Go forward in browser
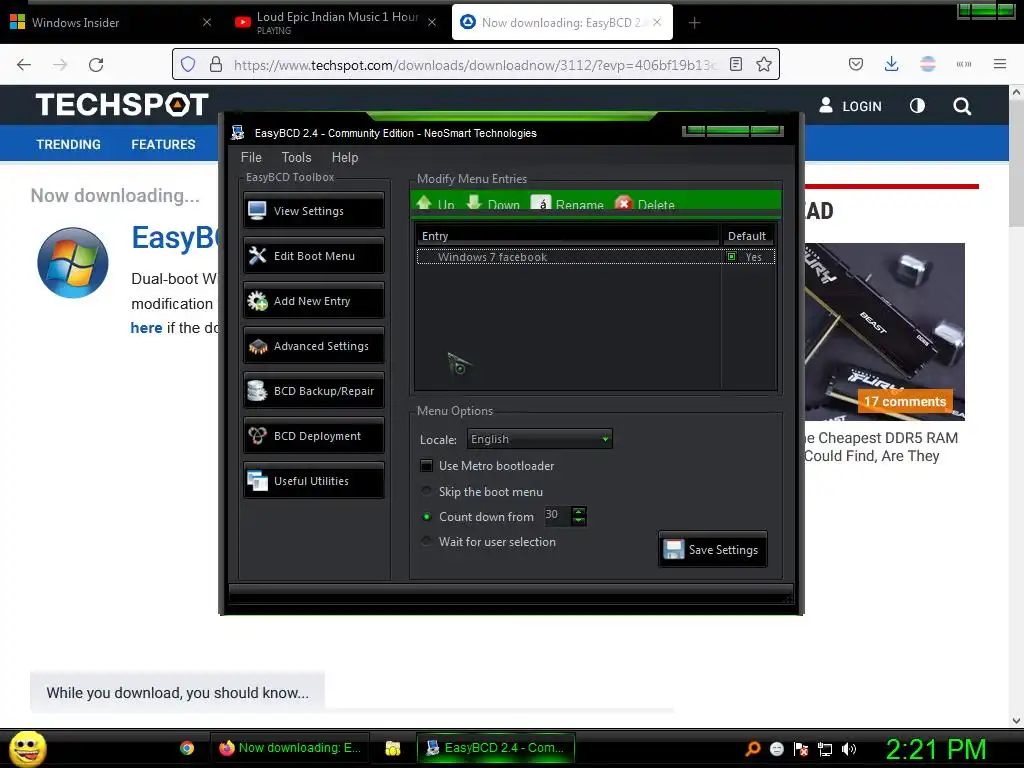 point(60,64)
